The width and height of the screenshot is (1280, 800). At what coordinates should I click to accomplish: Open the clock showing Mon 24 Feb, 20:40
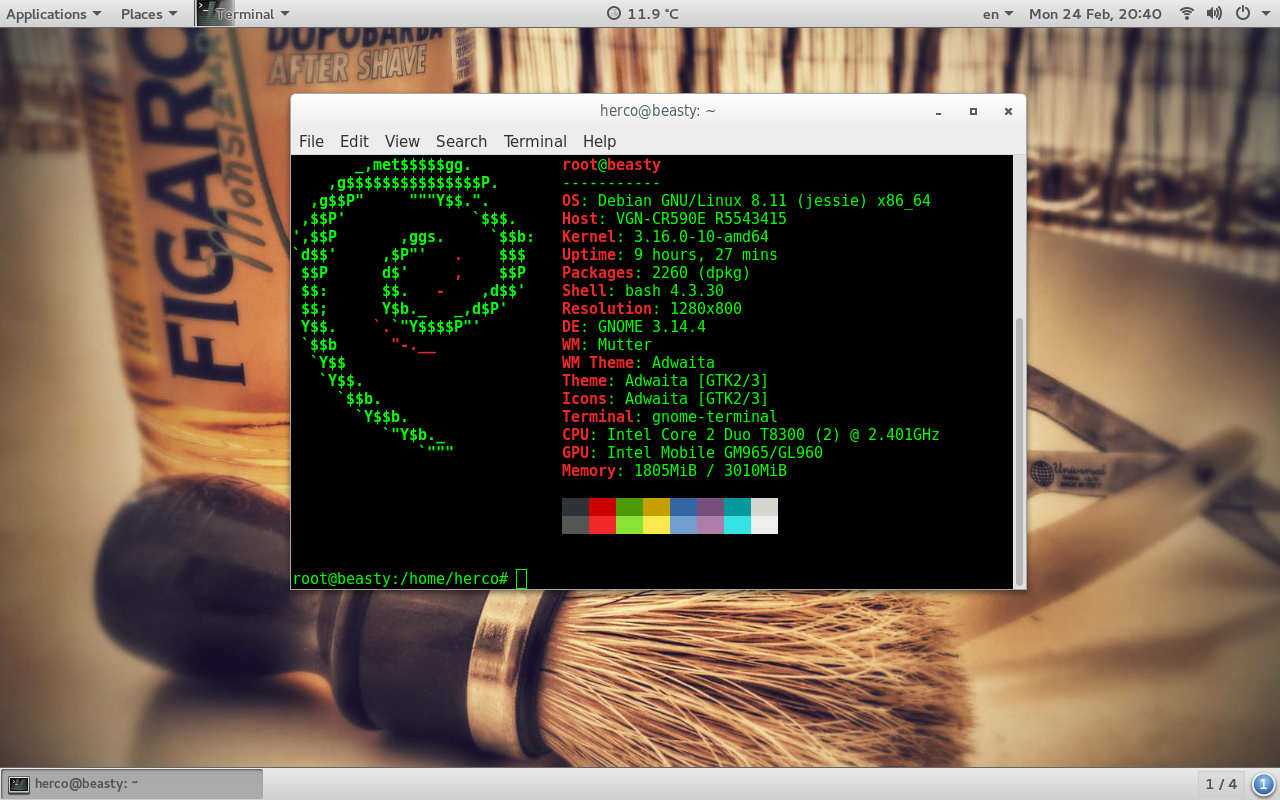pyautogui.click(x=1095, y=14)
